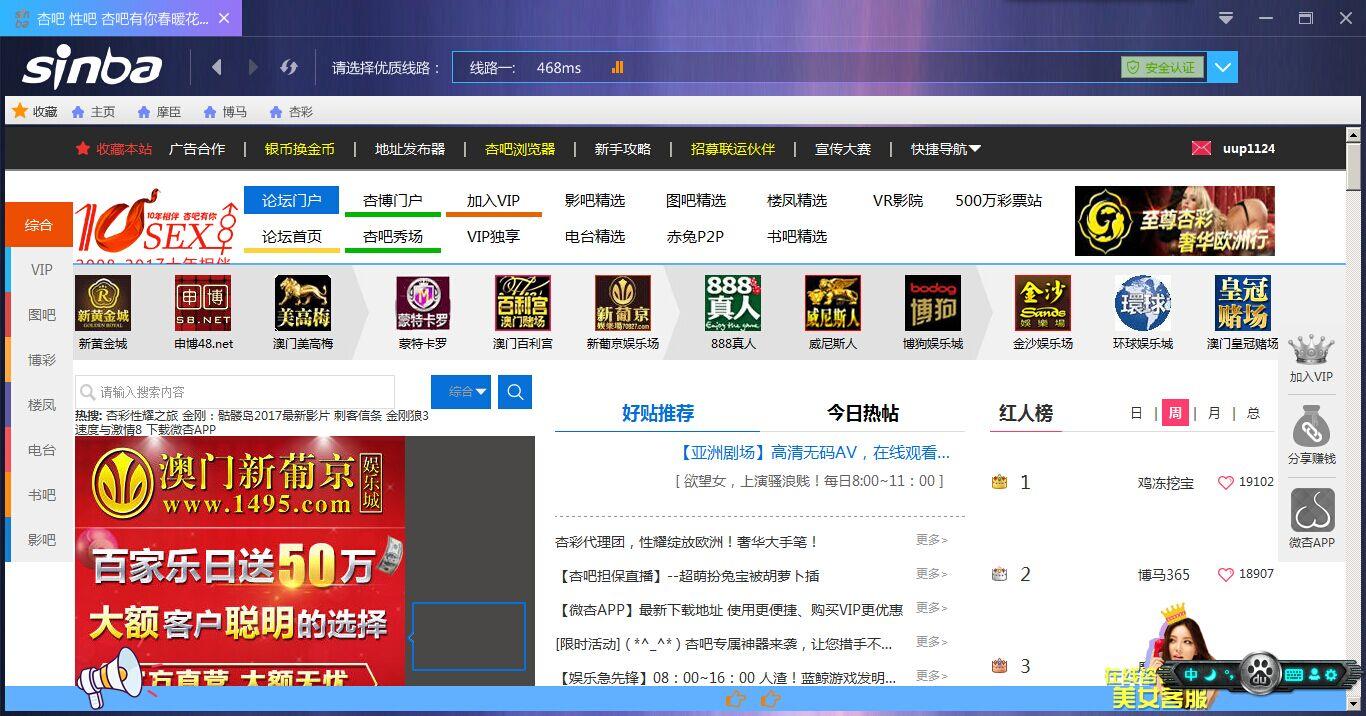The height and width of the screenshot is (716, 1366).
Task: Open the 加入VIP navigation tab
Action: [493, 200]
